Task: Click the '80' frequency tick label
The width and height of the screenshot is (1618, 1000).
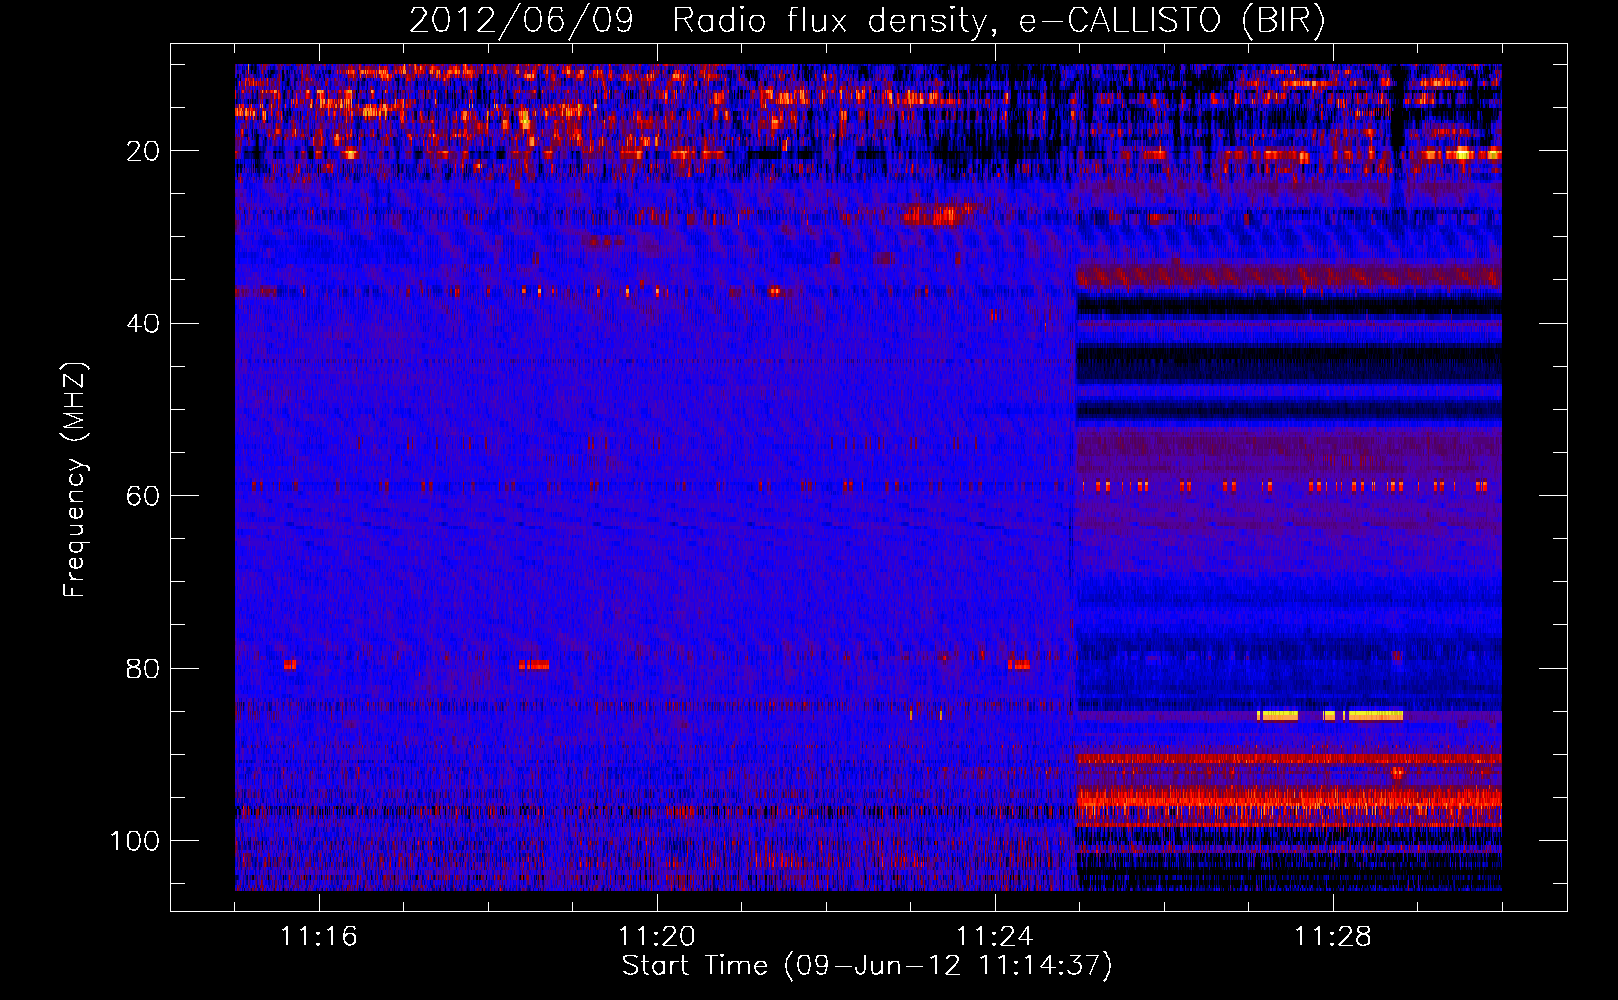Action: [143, 668]
